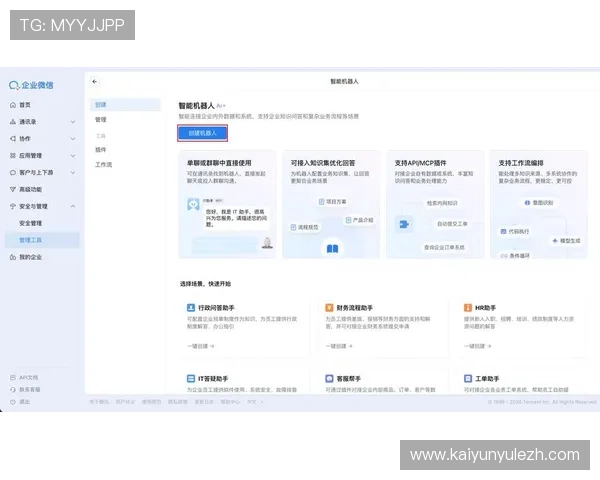Click the 退出 power icon

coord(13,402)
